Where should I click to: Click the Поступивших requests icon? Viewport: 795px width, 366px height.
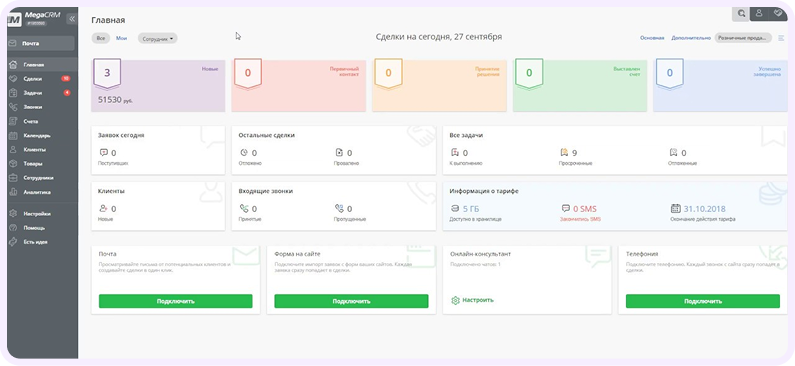103,153
